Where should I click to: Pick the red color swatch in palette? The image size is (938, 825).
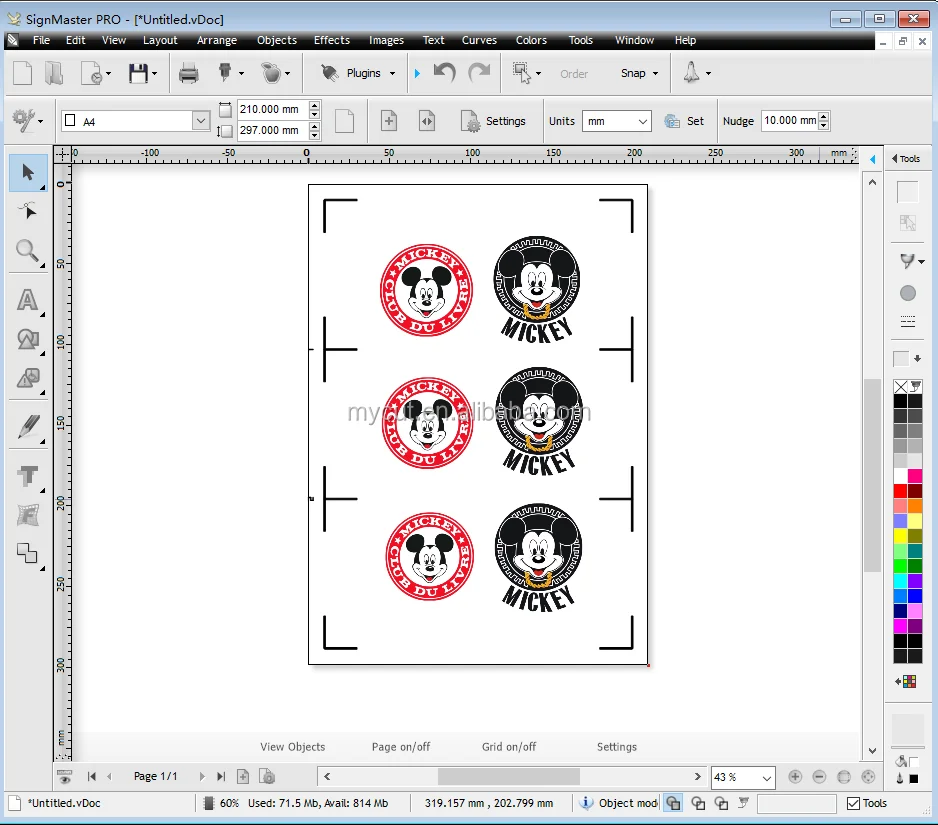pos(900,491)
